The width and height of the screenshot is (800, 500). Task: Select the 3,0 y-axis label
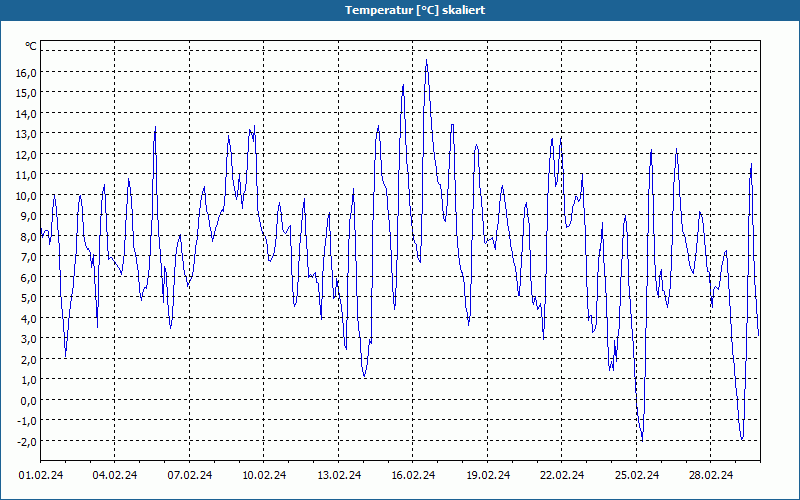pos(29,339)
